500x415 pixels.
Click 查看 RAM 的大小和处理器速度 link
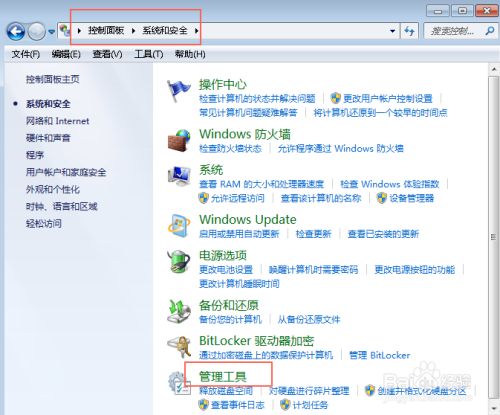pos(261,184)
